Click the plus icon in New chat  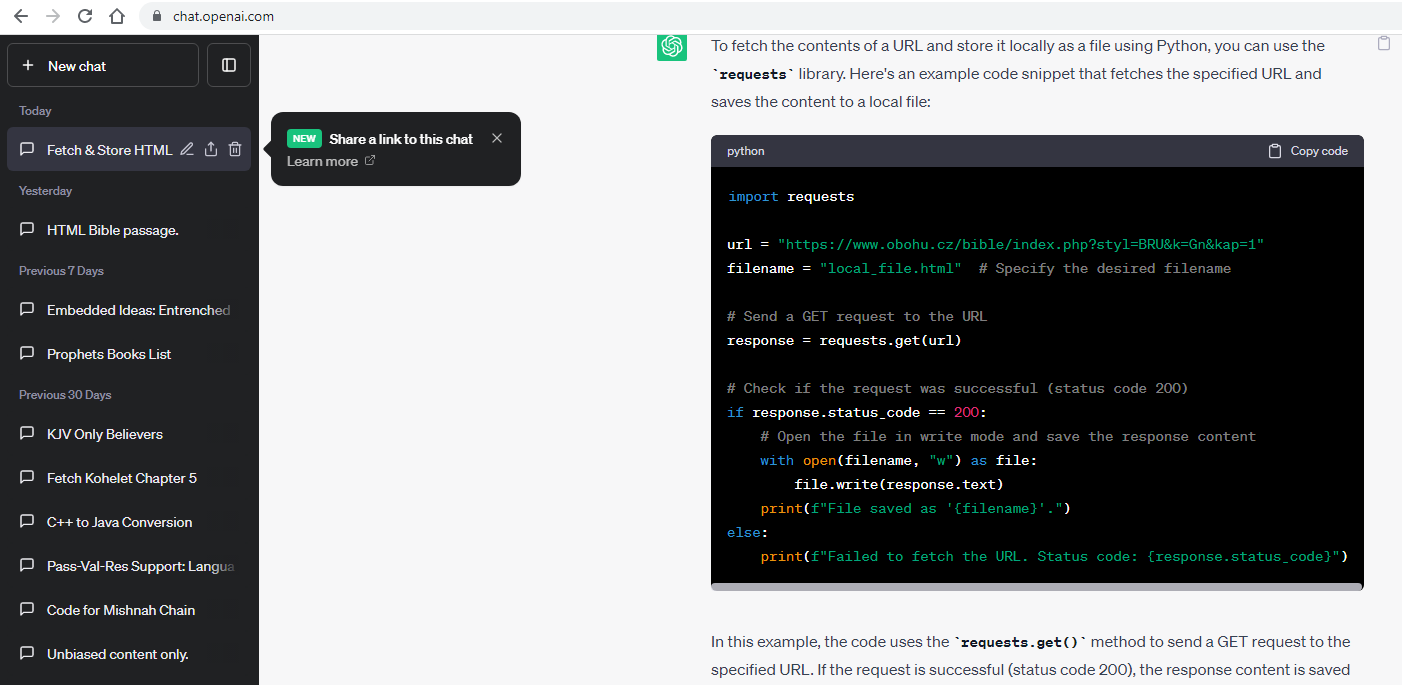coord(28,65)
